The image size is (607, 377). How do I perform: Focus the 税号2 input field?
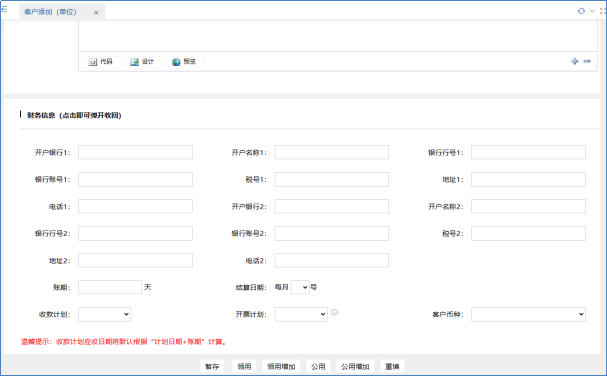click(x=528, y=233)
